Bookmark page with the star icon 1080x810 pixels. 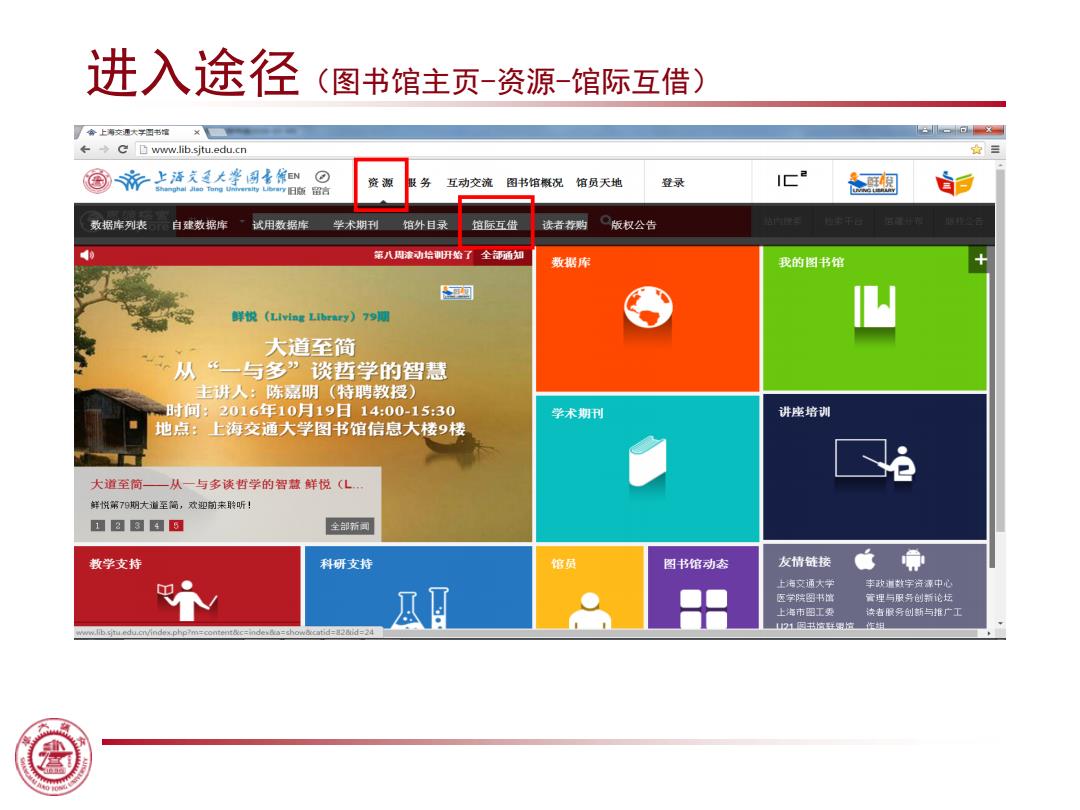coord(977,149)
